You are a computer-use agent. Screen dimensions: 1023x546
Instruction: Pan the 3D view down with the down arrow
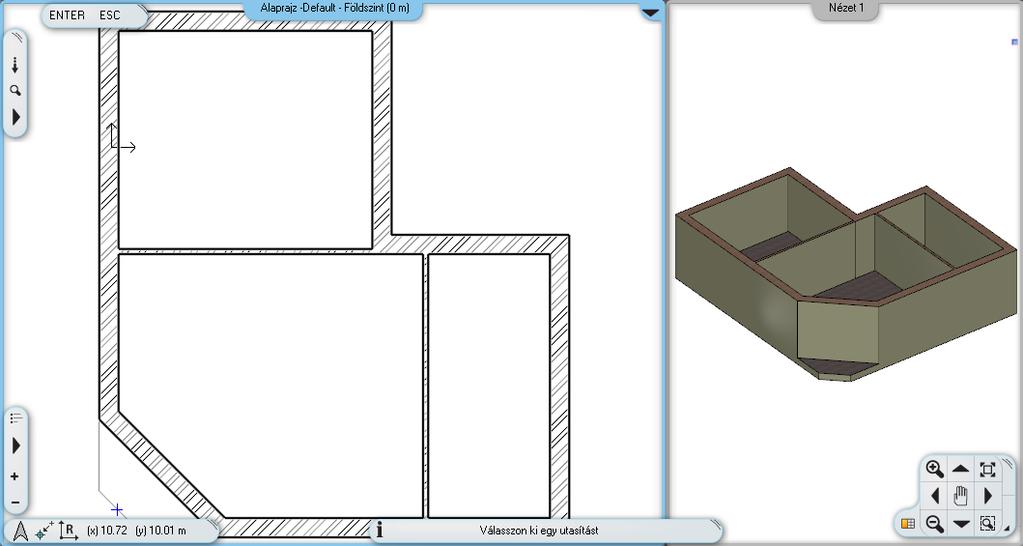tap(960, 523)
